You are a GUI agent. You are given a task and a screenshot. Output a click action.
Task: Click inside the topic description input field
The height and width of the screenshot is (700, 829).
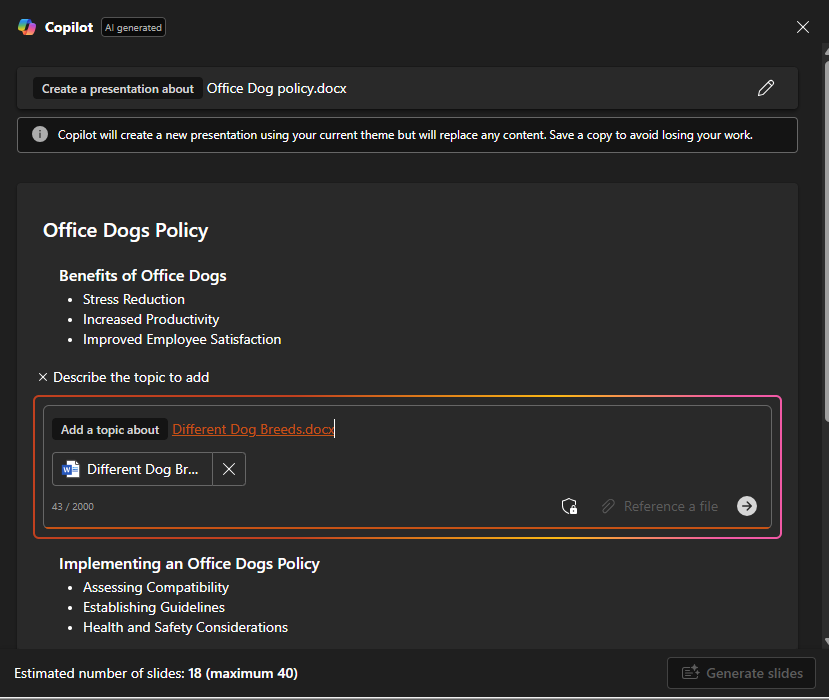[x=550, y=430]
